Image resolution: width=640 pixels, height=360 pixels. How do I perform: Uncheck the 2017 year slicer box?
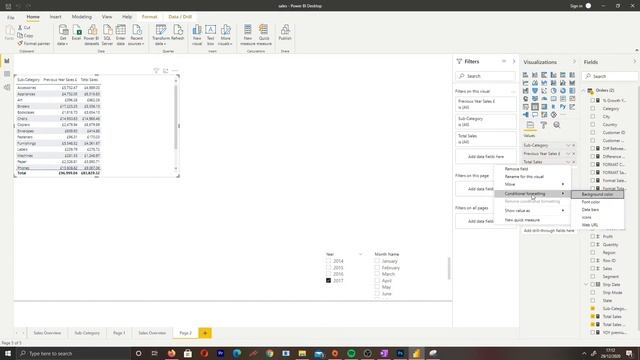coord(329,280)
